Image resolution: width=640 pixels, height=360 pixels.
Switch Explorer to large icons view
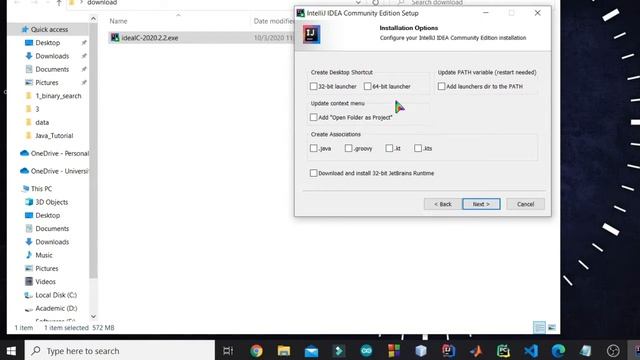pyautogui.click(x=551, y=327)
